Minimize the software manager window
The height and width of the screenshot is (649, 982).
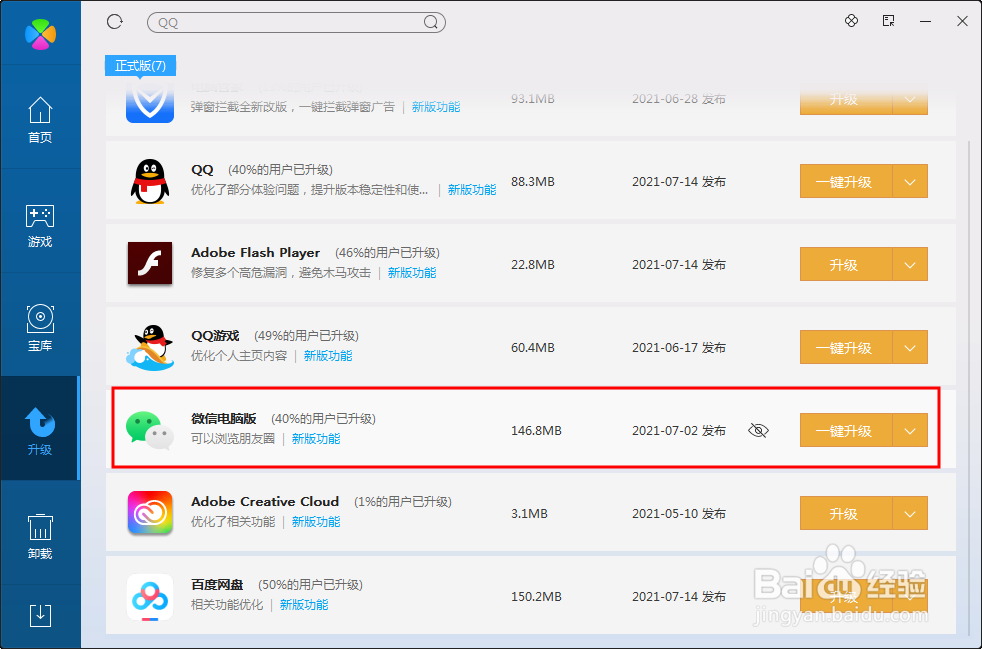tap(926, 21)
